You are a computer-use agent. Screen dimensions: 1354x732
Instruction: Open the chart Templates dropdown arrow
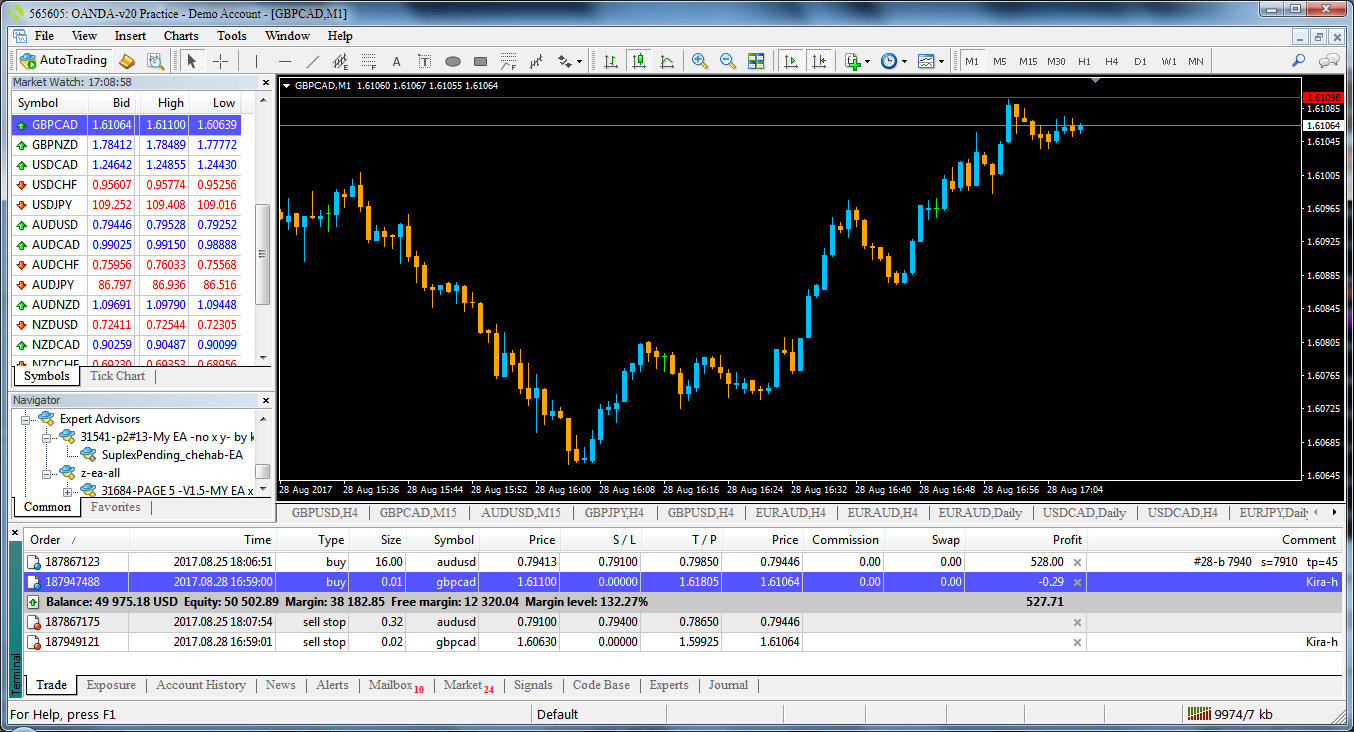944,61
